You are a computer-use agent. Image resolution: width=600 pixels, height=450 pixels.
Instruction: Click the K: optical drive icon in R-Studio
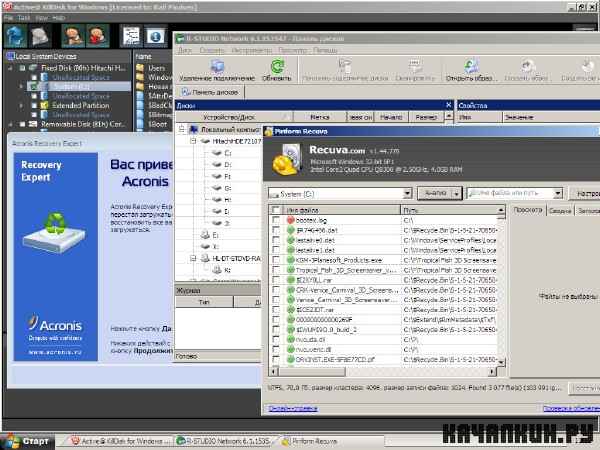[x=217, y=270]
